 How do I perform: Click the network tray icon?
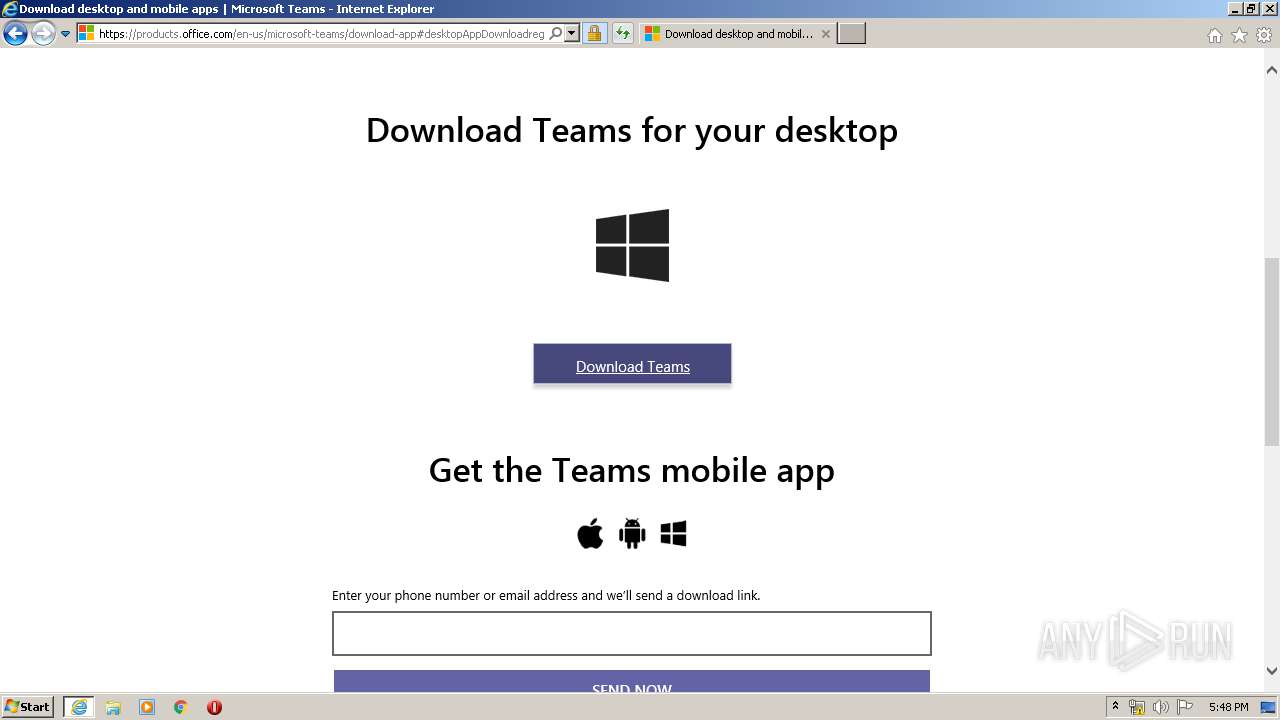[1137, 707]
